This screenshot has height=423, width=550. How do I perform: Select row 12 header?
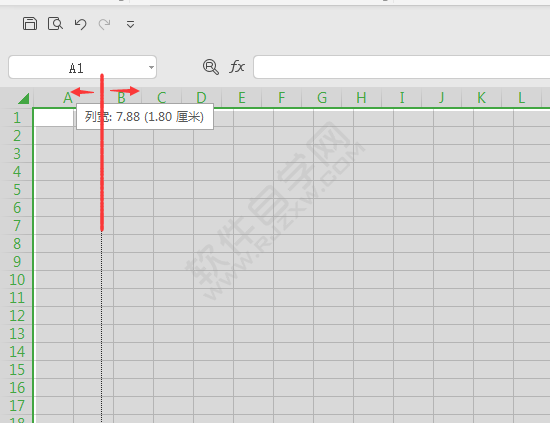click(x=17, y=316)
